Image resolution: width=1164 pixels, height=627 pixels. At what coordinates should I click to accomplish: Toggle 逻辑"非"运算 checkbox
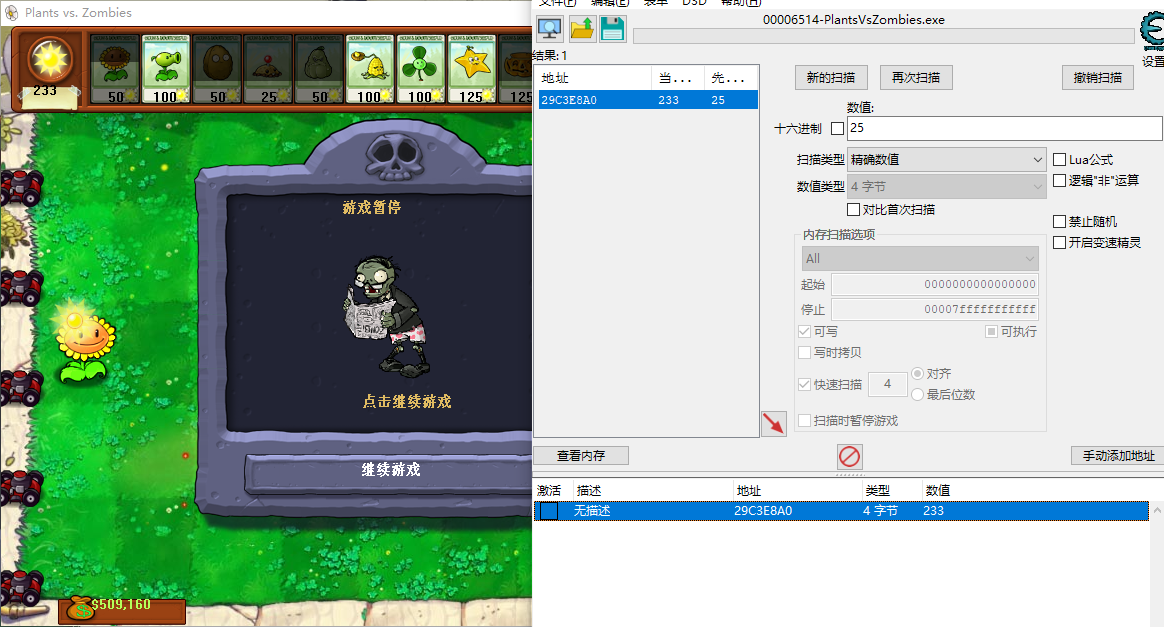pos(1059,180)
